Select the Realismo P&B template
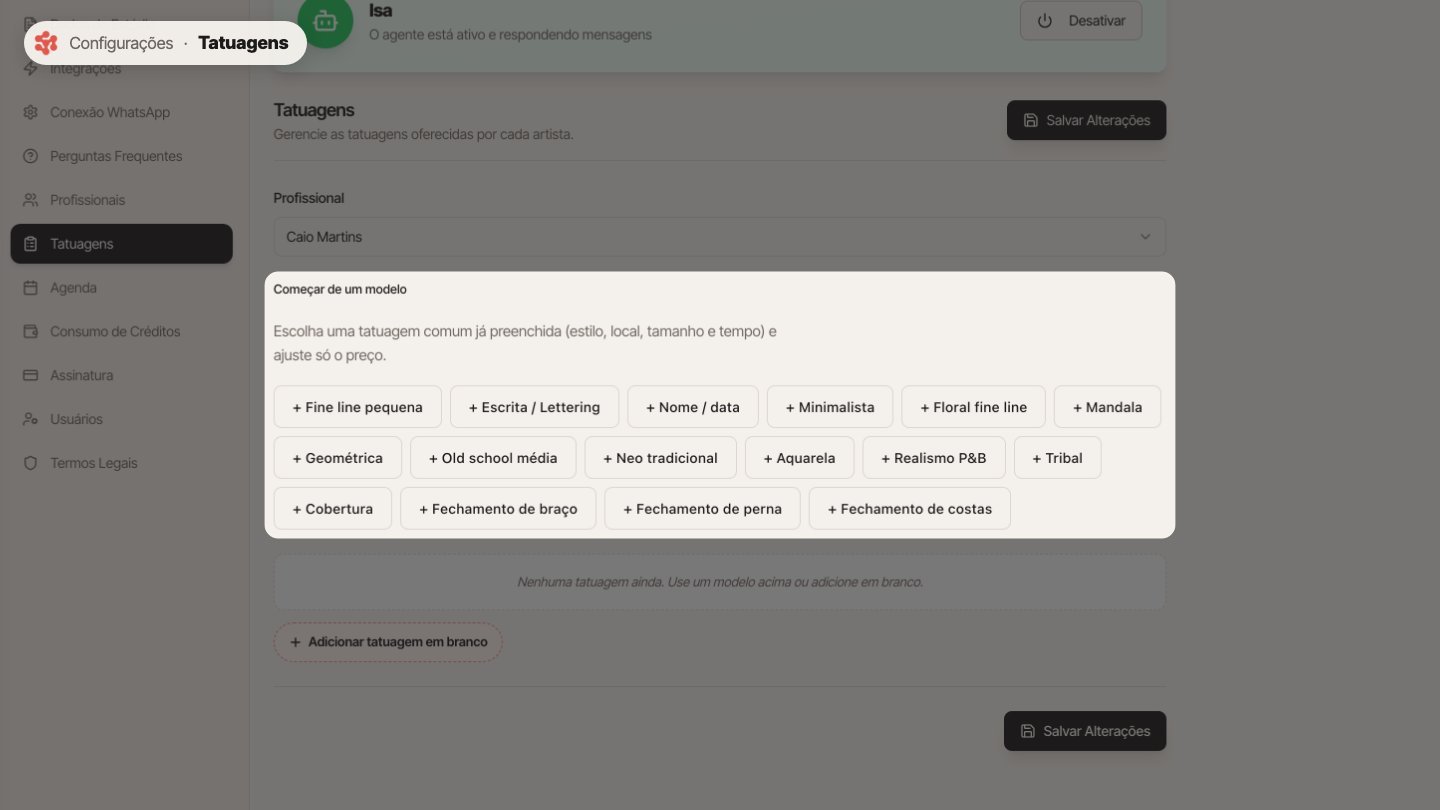 (934, 458)
